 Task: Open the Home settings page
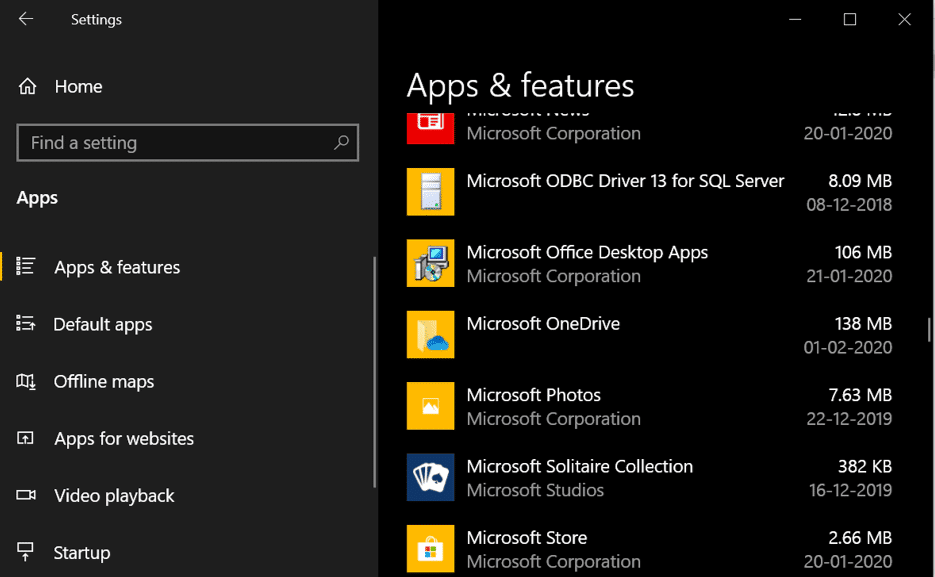coord(79,86)
